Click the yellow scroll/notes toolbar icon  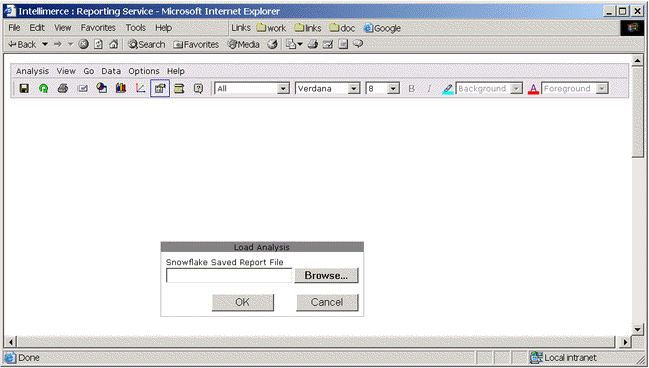tap(179, 88)
